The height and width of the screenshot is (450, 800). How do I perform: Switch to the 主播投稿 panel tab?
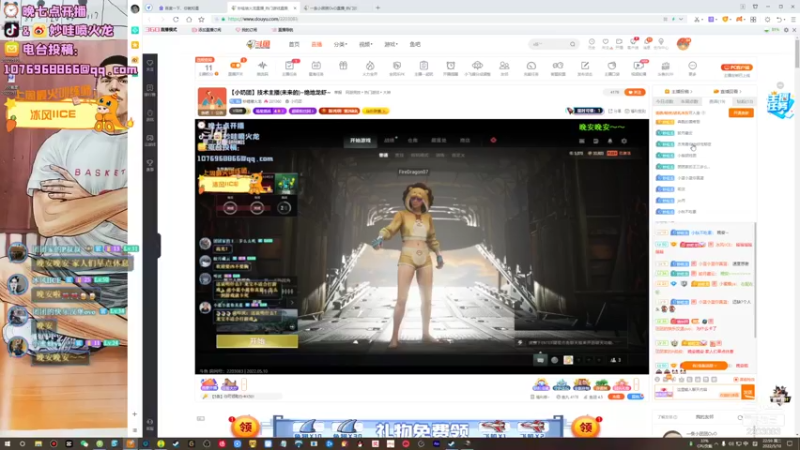pos(680,91)
